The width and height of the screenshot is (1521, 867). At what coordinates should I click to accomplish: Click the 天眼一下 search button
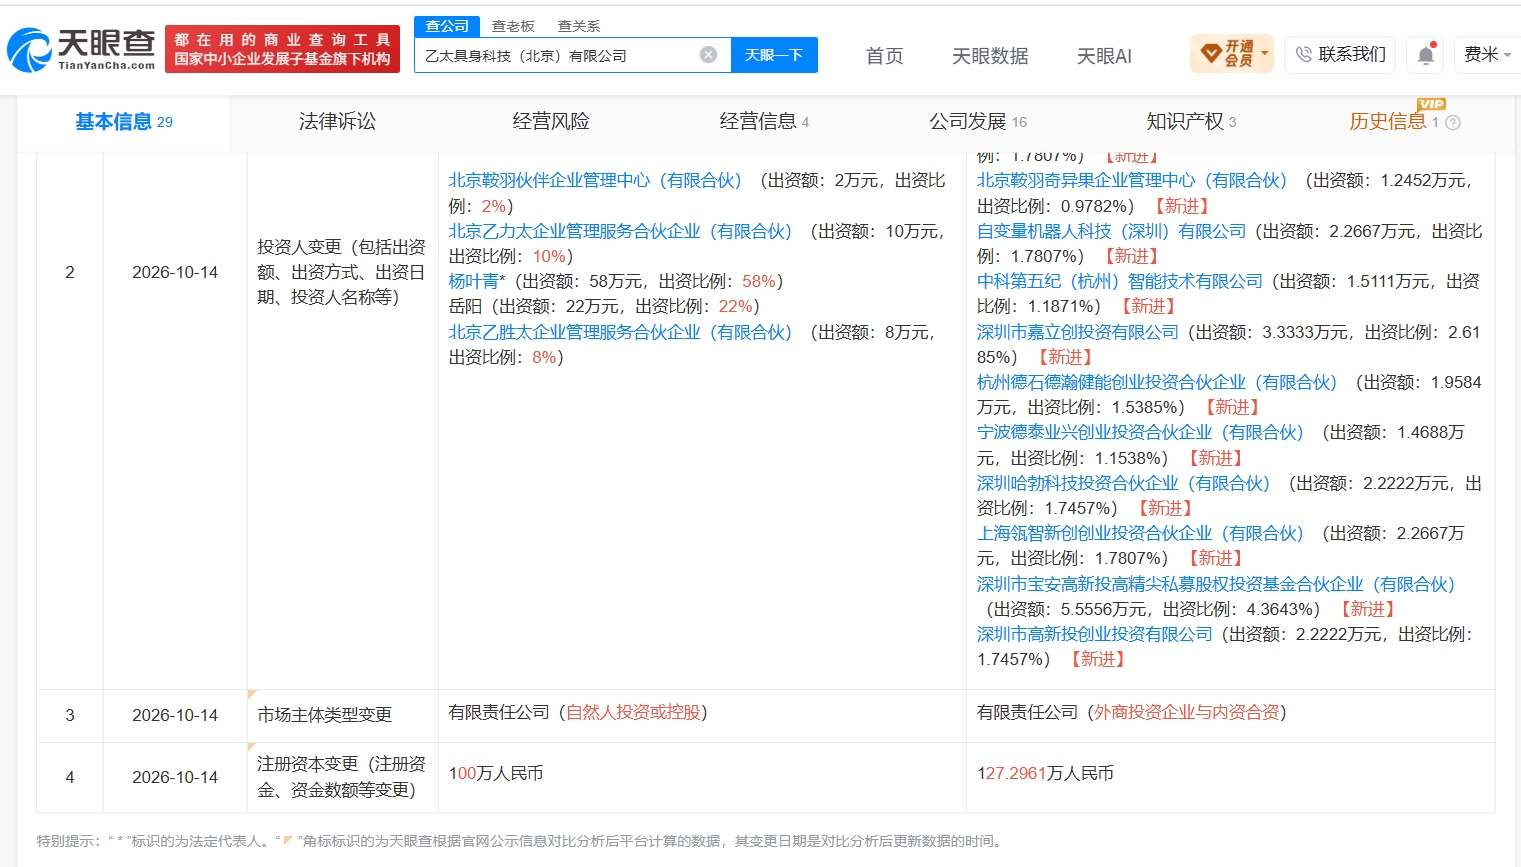click(x=774, y=55)
